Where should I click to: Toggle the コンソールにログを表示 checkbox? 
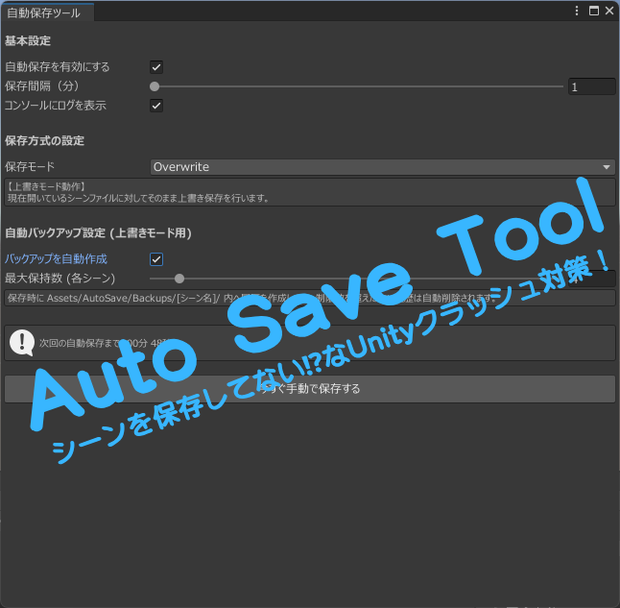[x=156, y=106]
